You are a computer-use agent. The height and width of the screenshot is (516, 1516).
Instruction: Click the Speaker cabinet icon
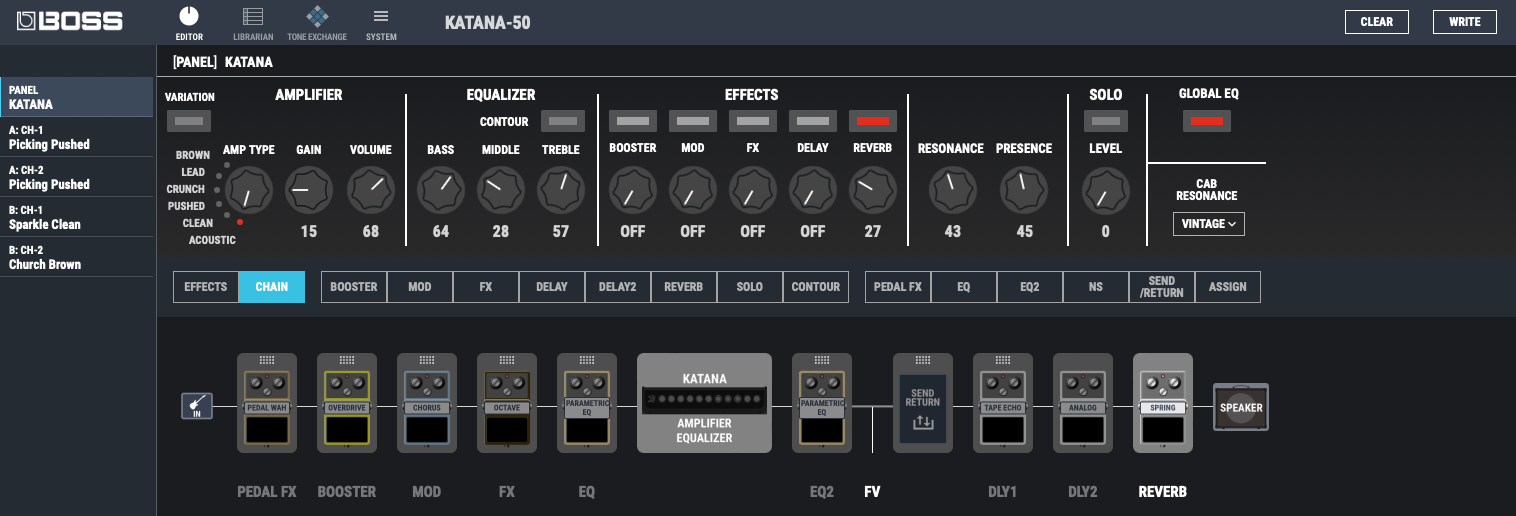(1241, 408)
